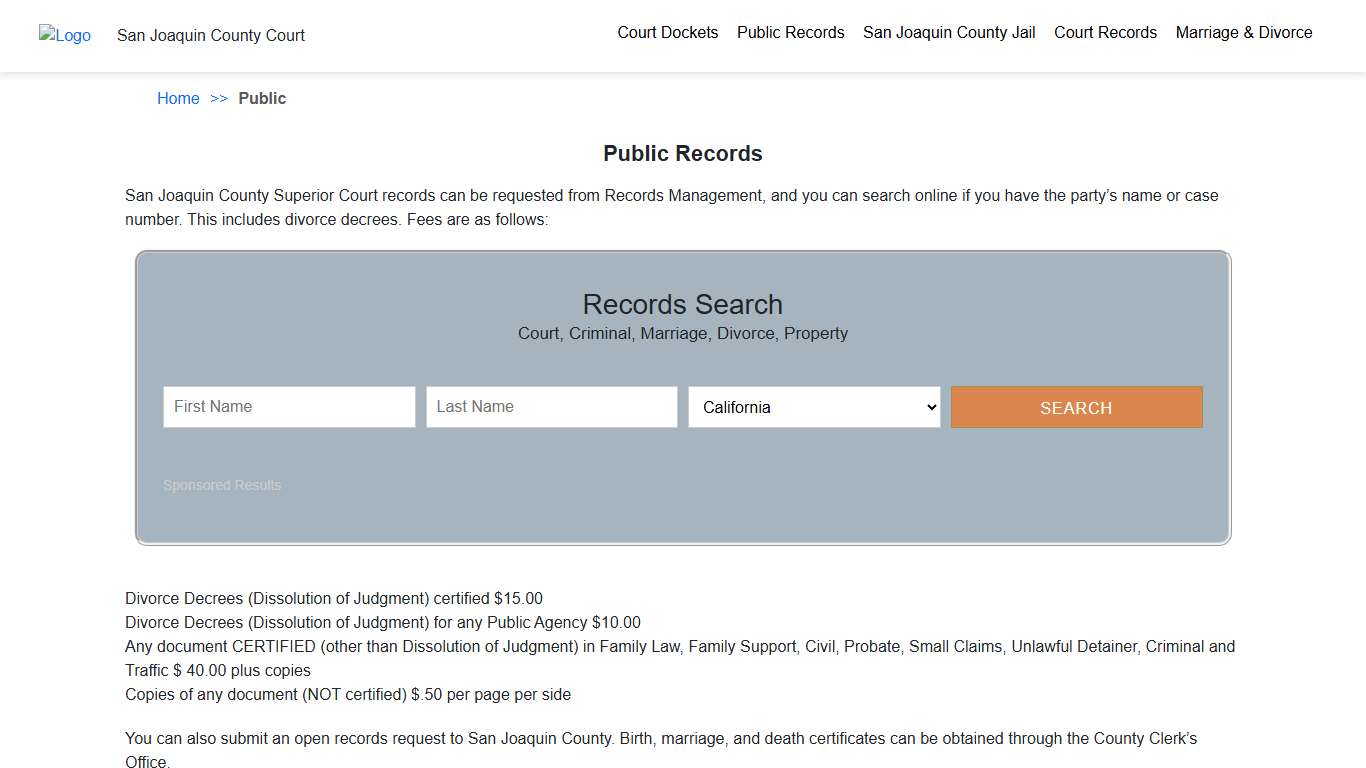This screenshot has height=768, width=1366.
Task: Click the Sponsored Results label
Action: [221, 485]
